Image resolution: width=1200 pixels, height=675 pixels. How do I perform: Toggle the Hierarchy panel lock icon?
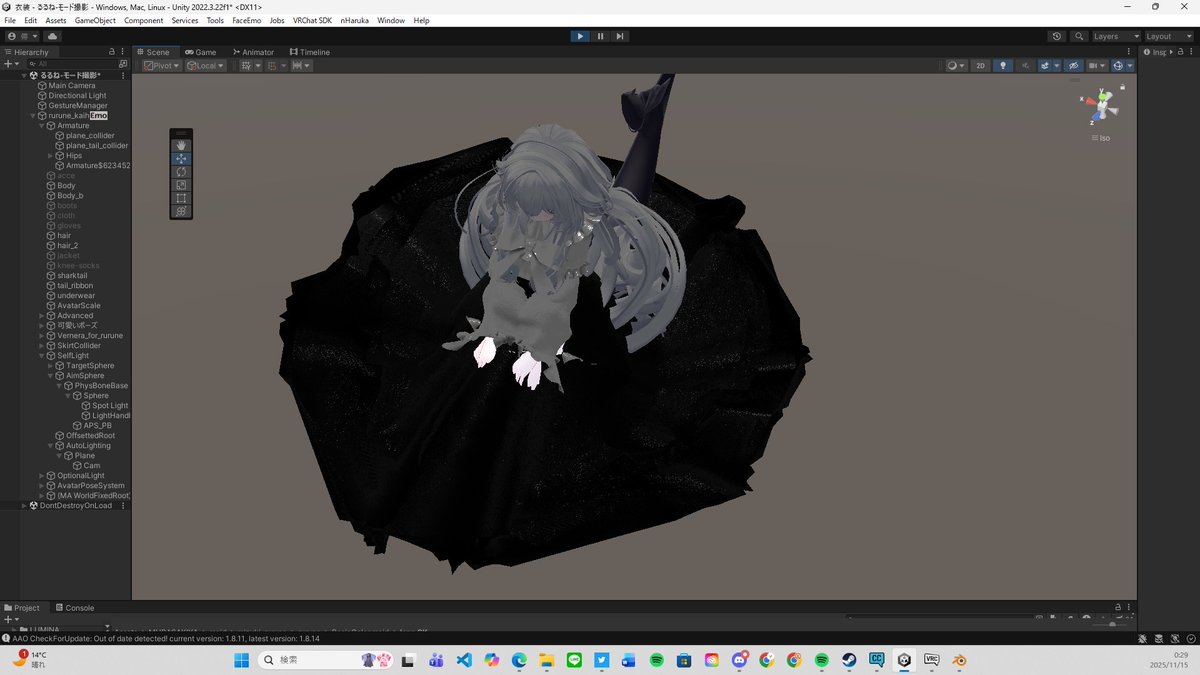tap(112, 52)
